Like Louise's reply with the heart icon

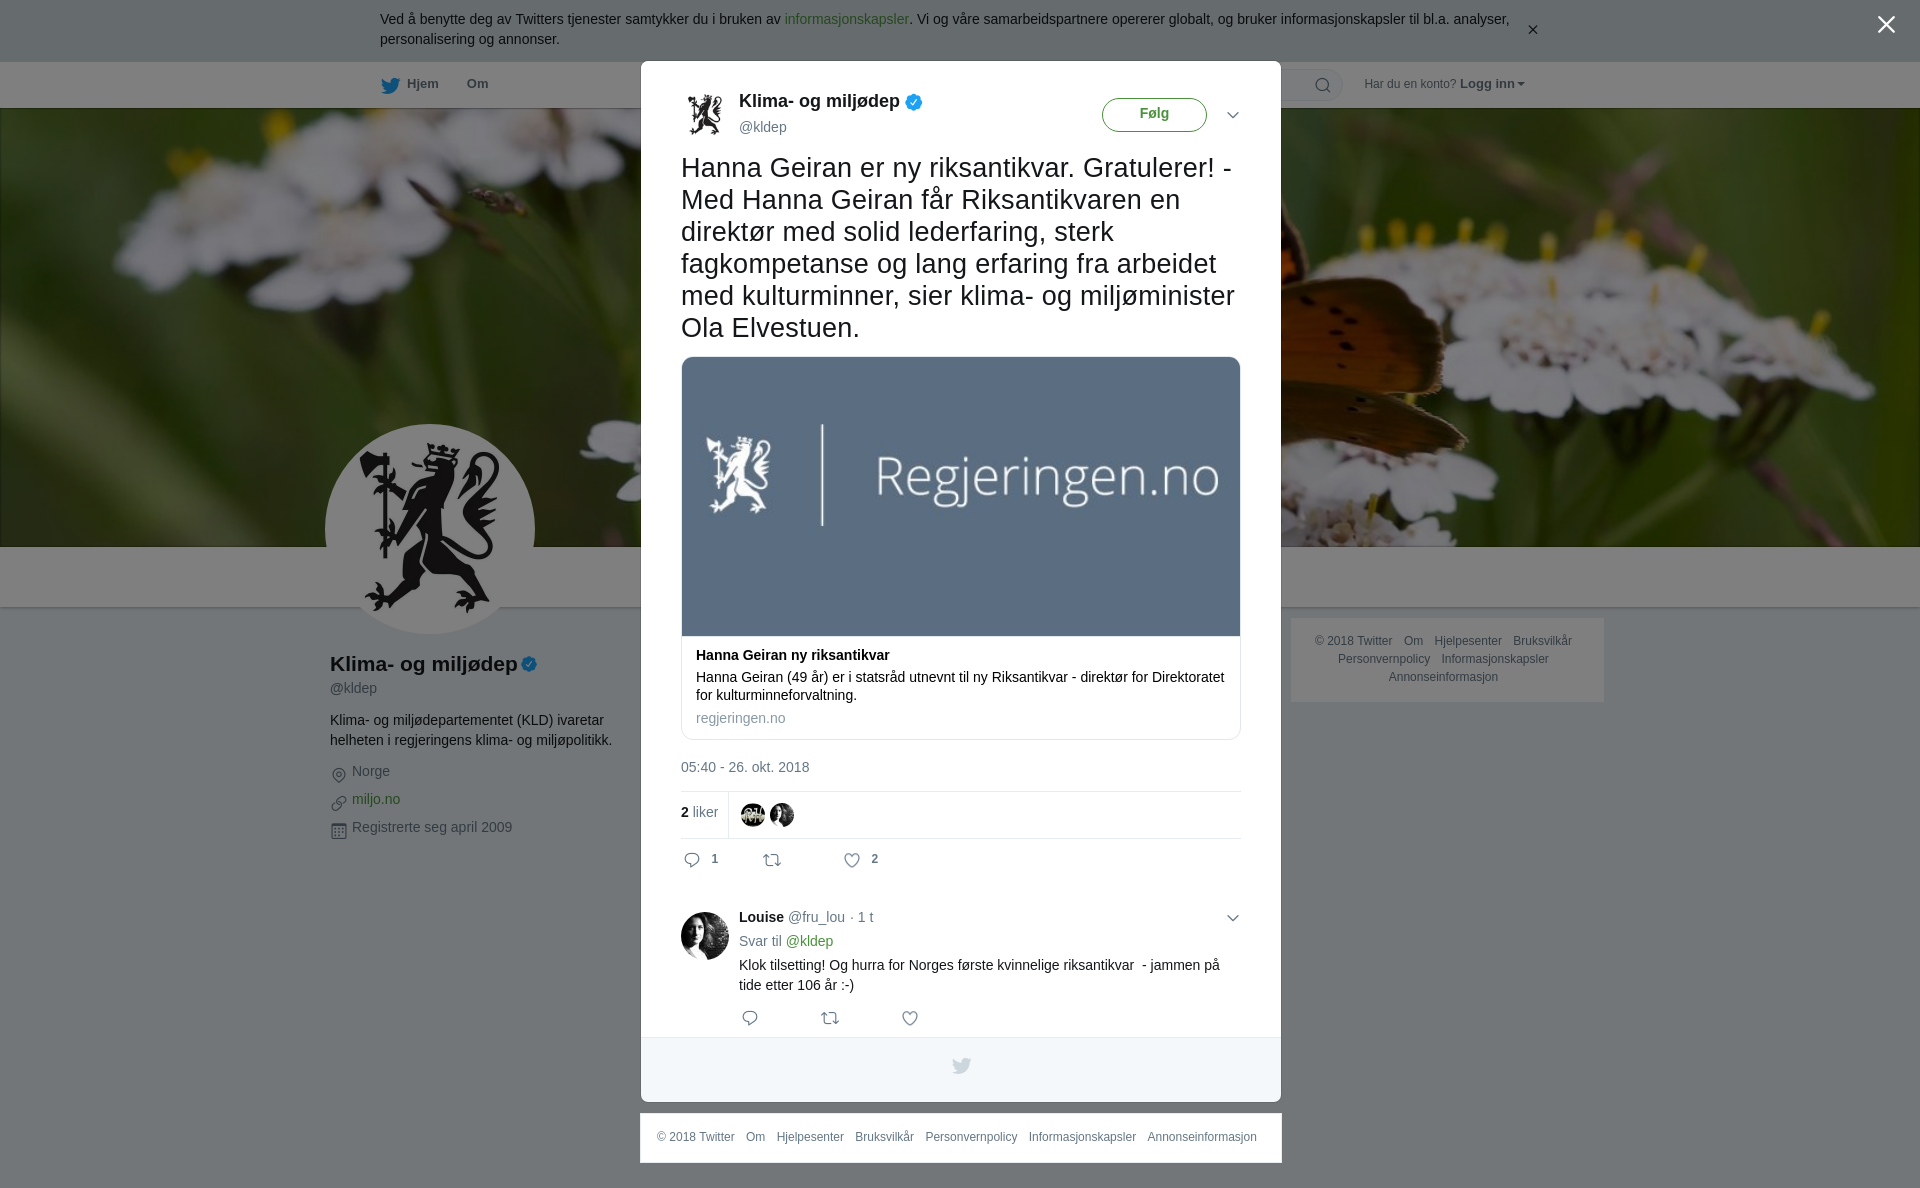(x=910, y=1018)
